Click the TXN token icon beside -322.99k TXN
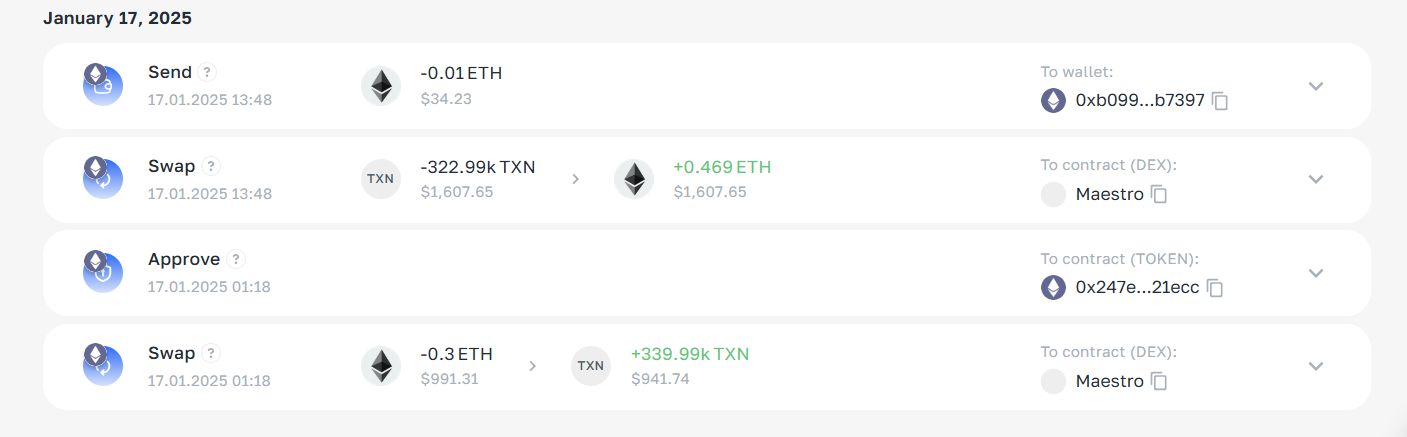The height and width of the screenshot is (437, 1407). click(381, 179)
